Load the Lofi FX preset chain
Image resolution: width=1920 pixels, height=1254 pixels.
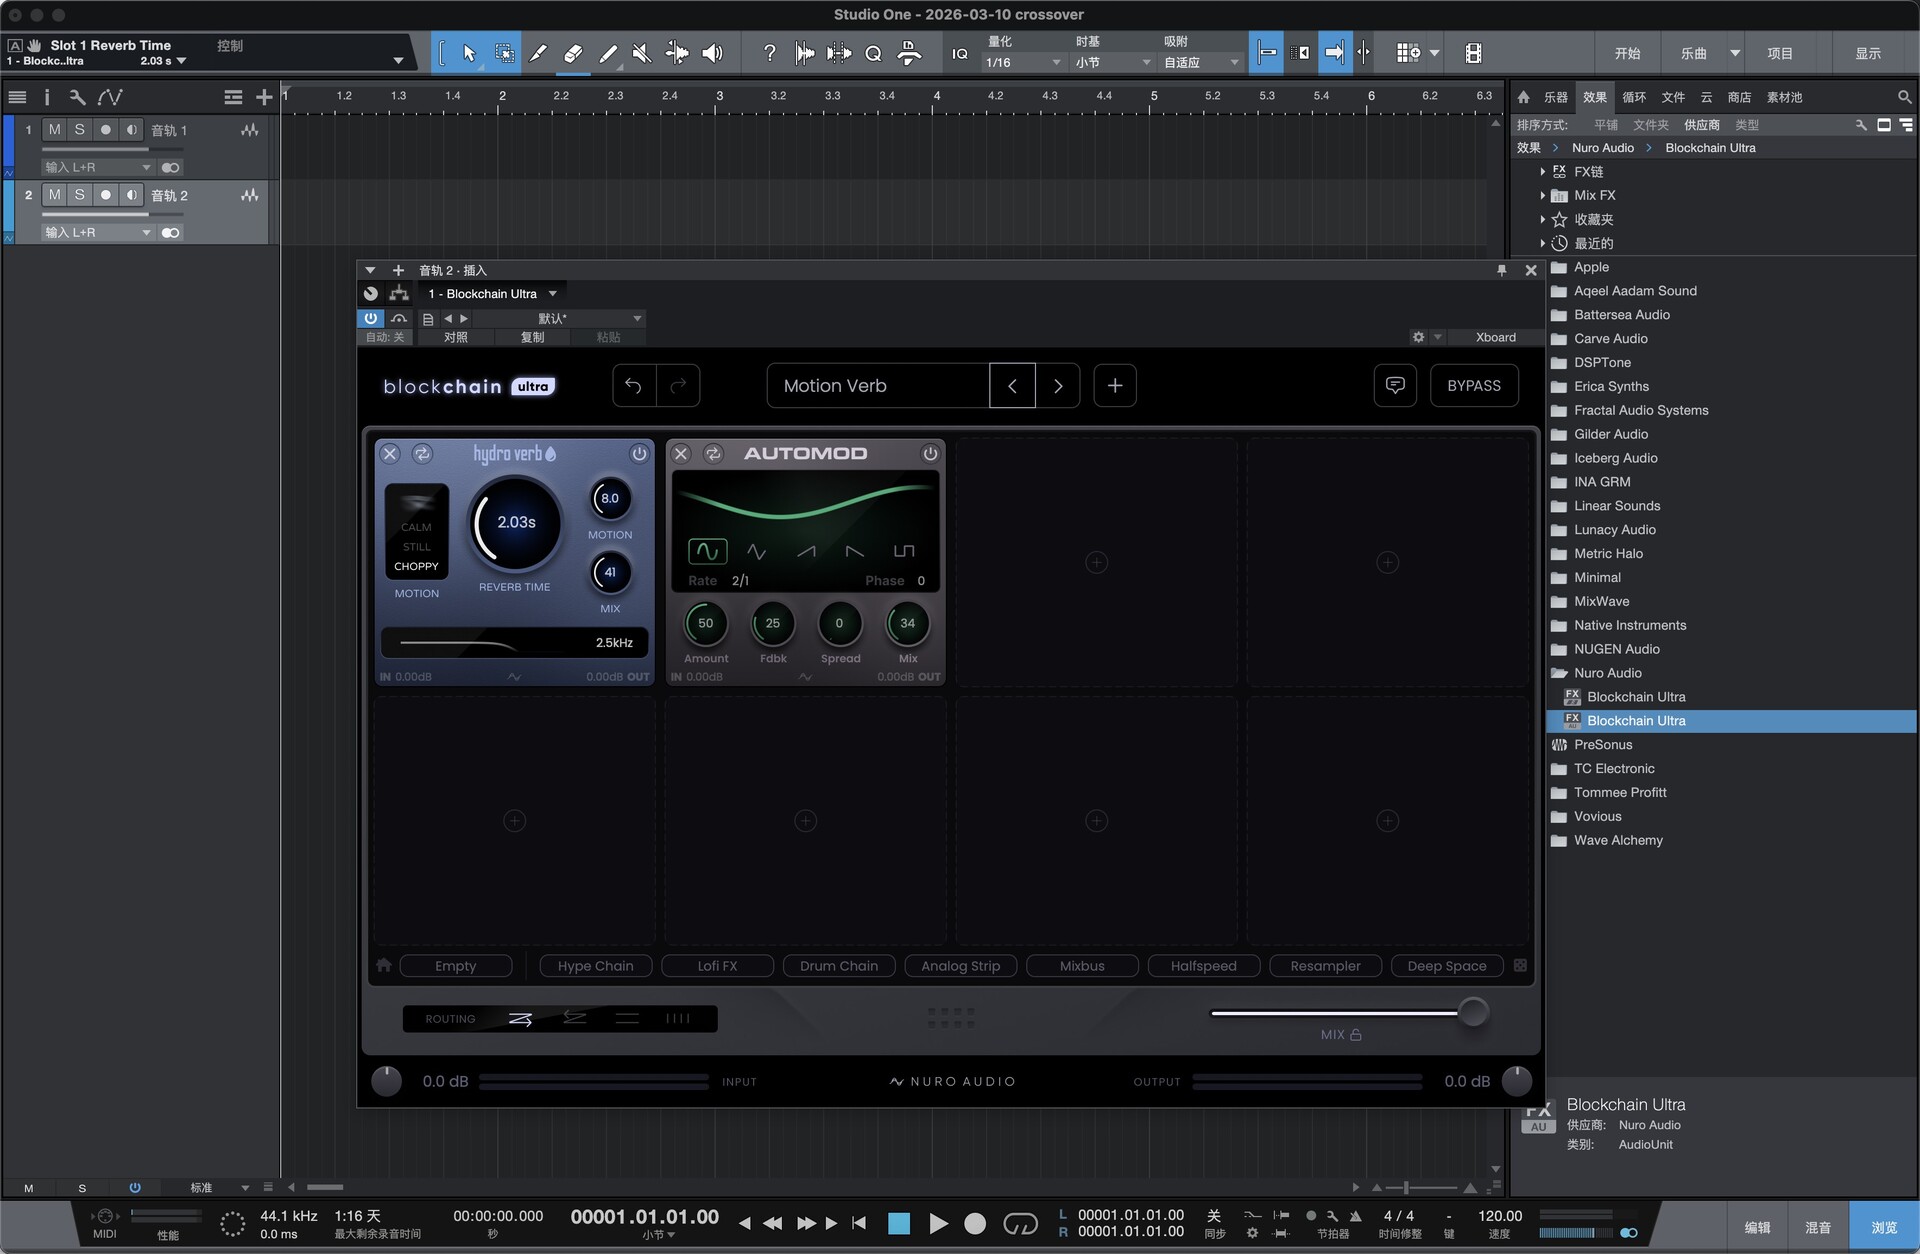[x=717, y=966]
